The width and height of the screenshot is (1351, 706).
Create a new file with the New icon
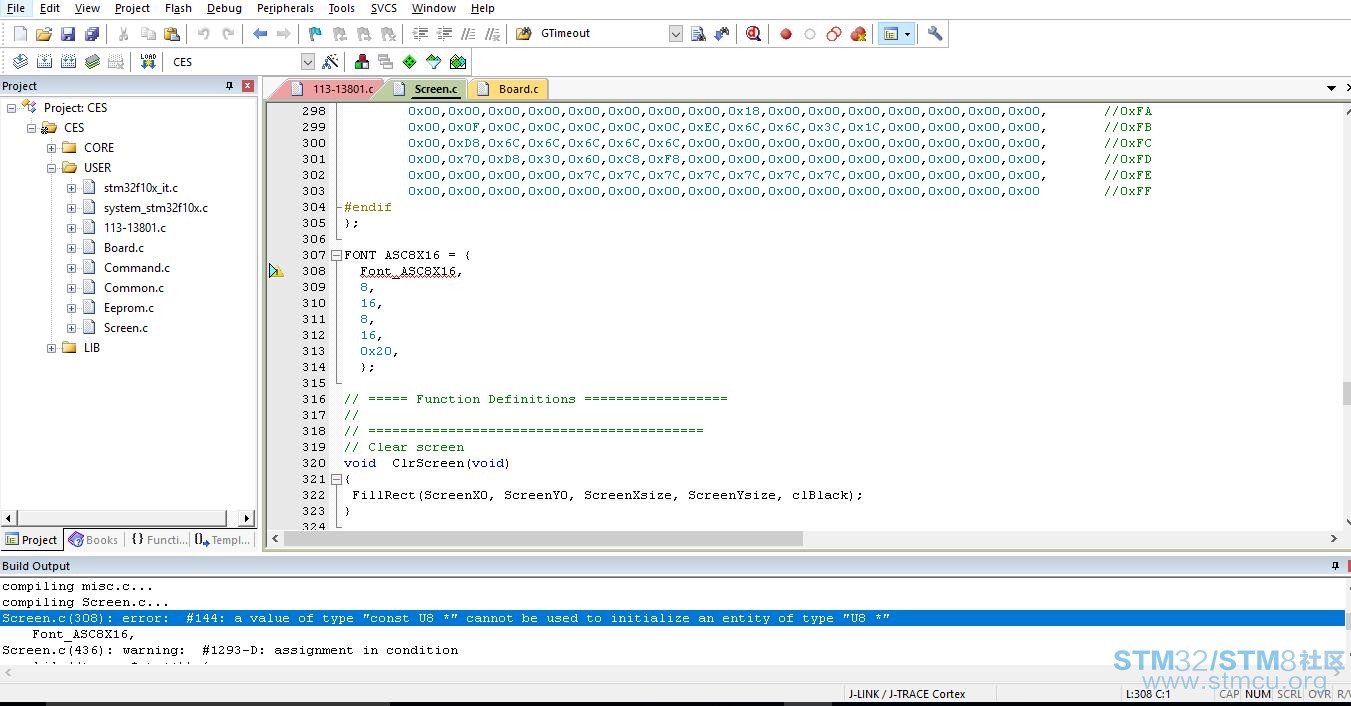20,34
